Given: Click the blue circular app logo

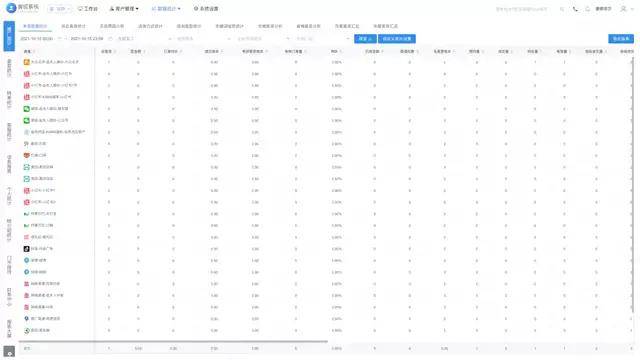Looking at the screenshot, I should [11, 7].
